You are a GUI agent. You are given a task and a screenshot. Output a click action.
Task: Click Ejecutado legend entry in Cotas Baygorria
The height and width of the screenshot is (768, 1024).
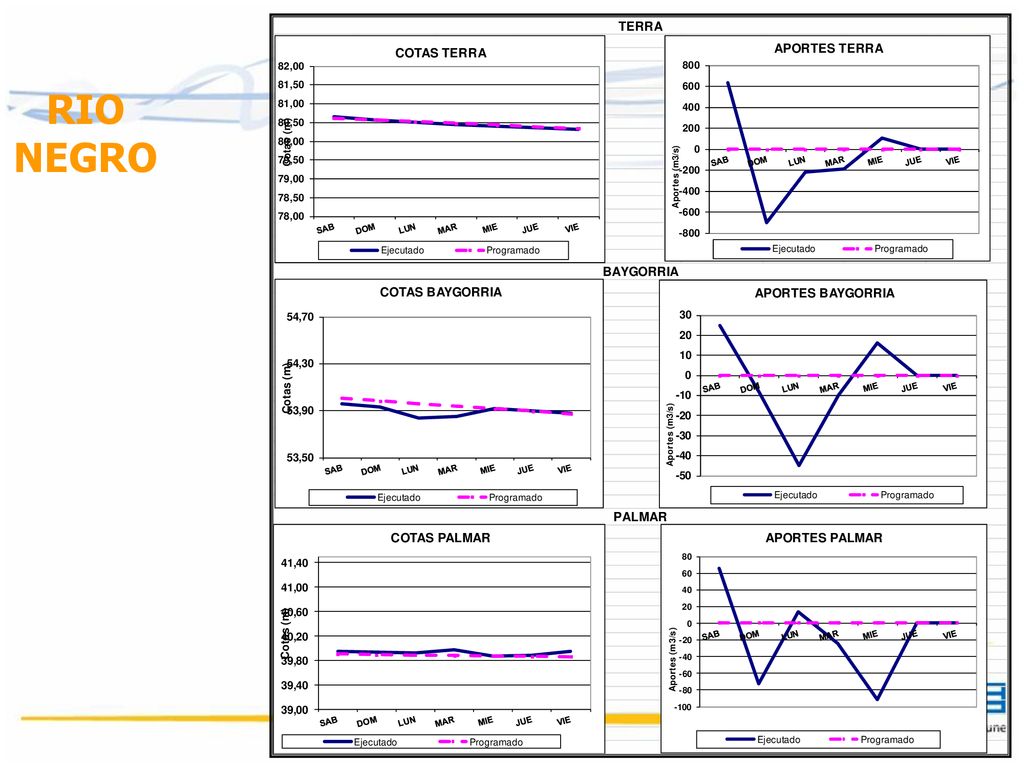pyautogui.click(x=383, y=498)
